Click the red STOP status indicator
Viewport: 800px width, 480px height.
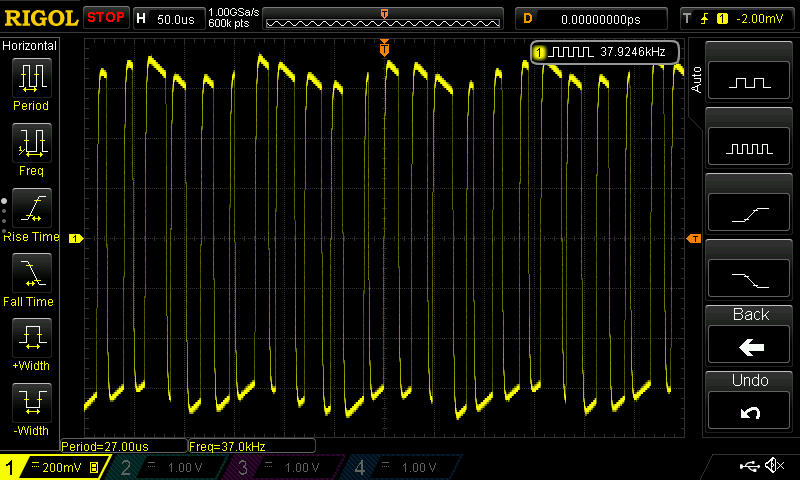106,18
